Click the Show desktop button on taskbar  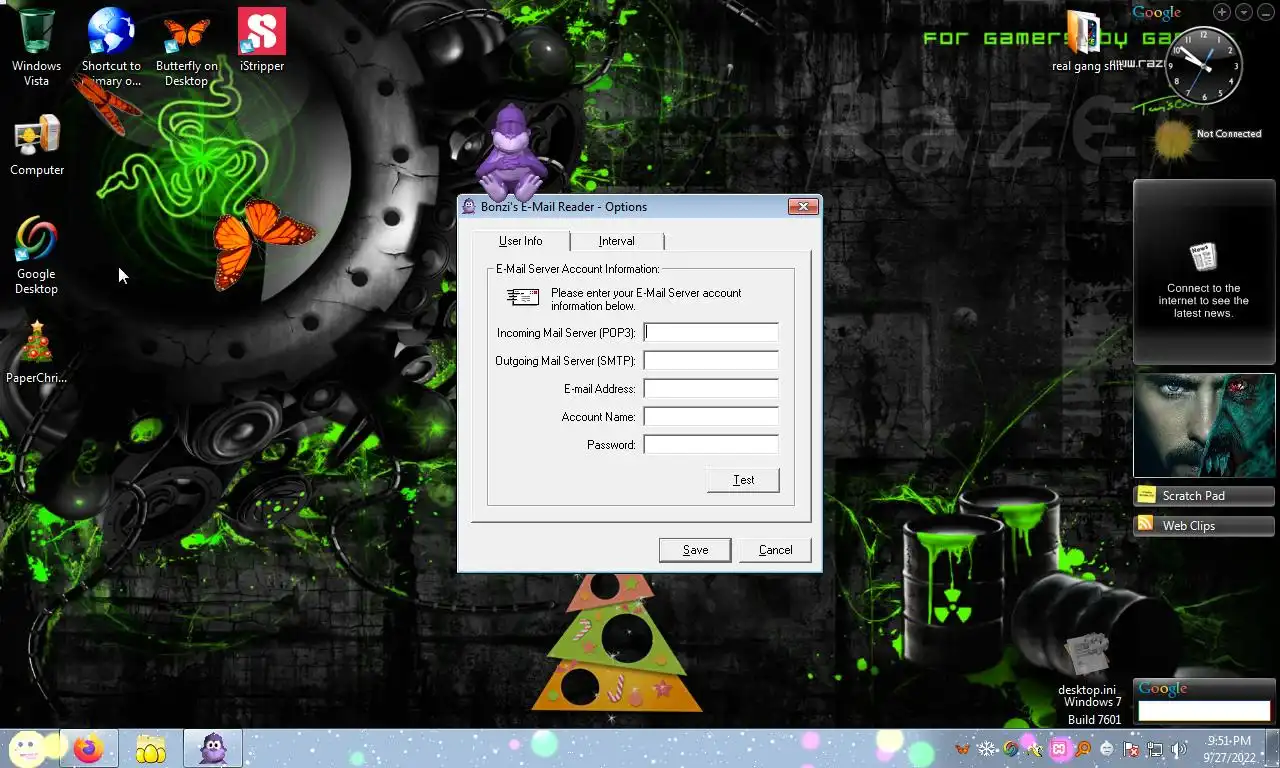[x=1272, y=749]
